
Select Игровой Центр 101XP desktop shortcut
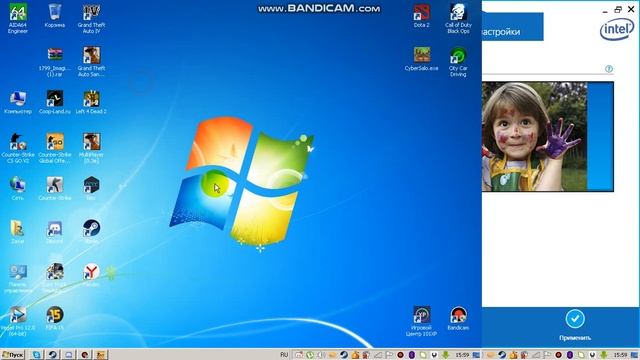[x=422, y=321]
